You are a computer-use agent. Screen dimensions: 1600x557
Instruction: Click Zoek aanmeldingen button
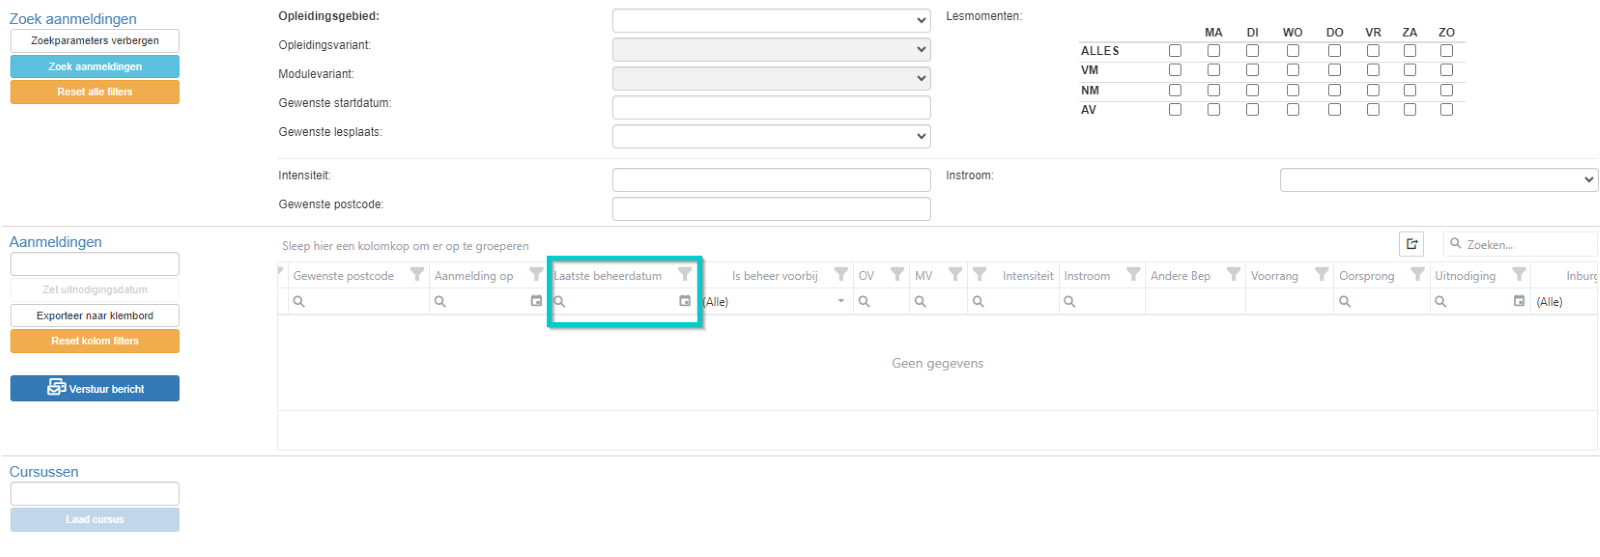coord(95,66)
